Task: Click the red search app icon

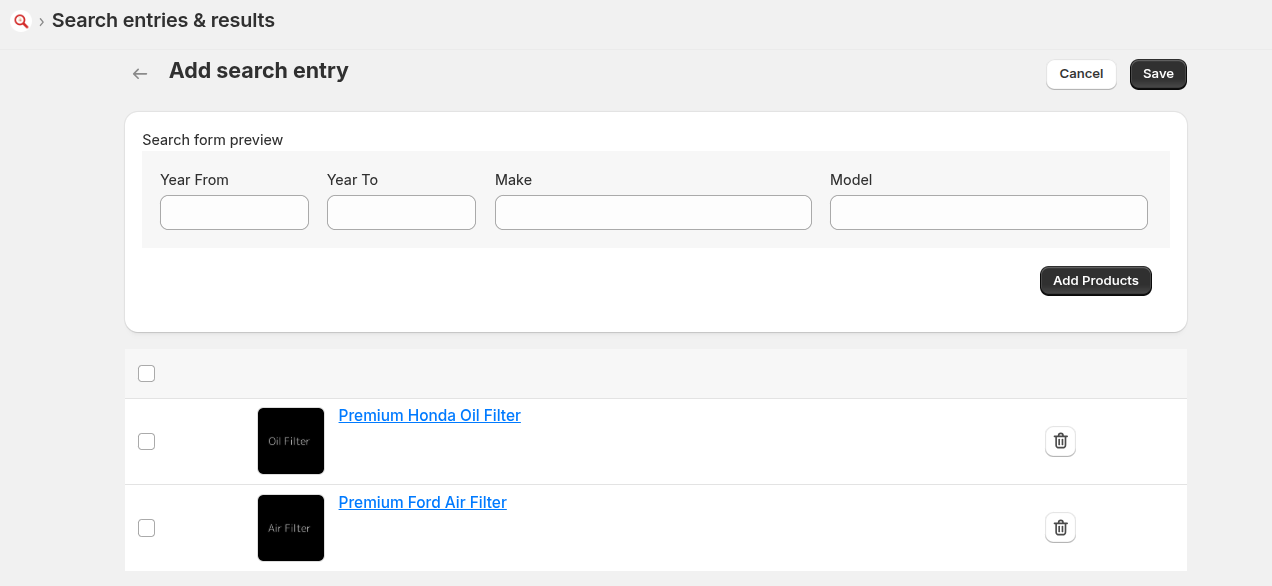Action: click(x=20, y=21)
